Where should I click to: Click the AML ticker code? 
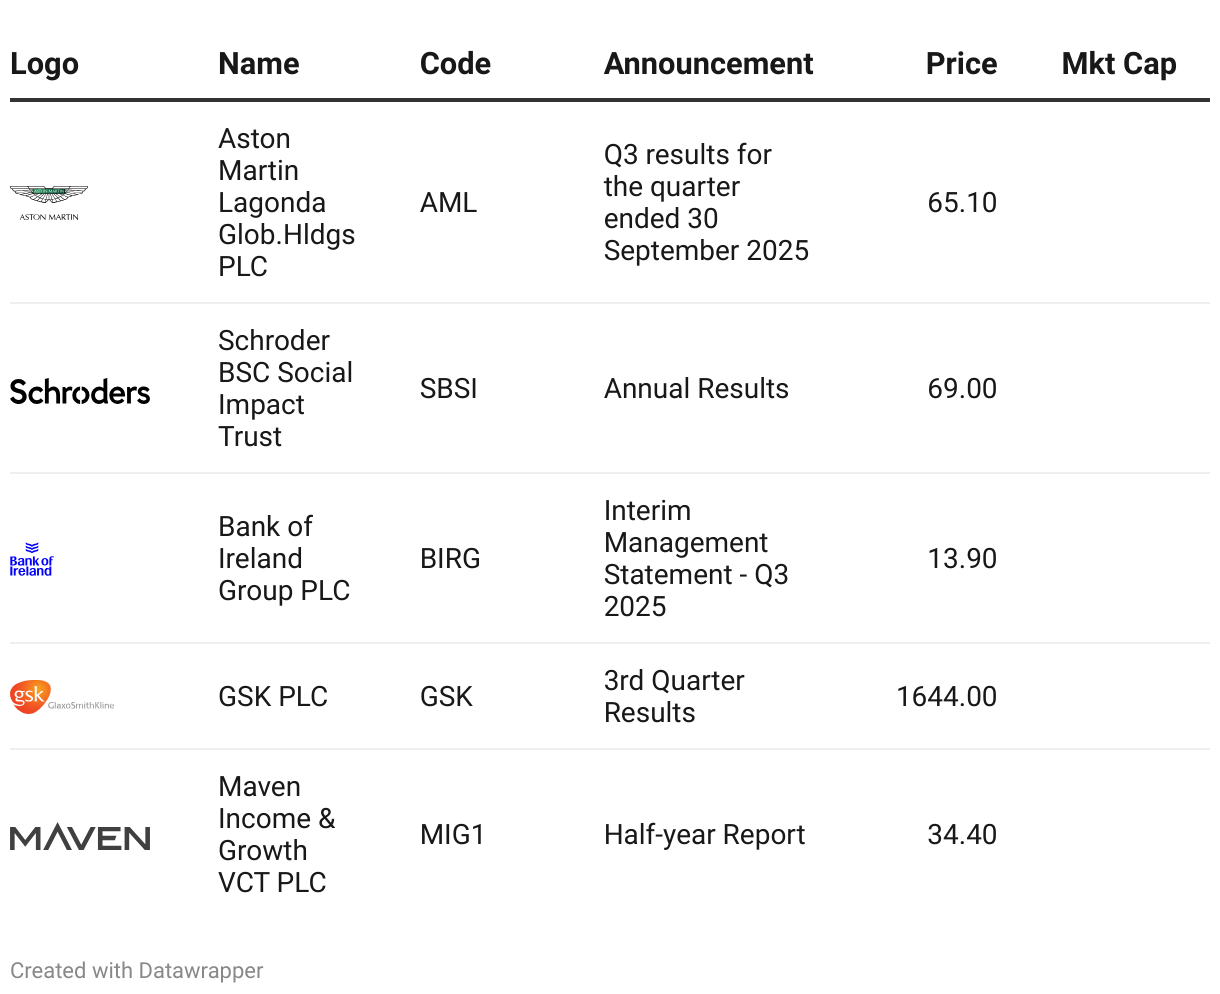coord(448,202)
